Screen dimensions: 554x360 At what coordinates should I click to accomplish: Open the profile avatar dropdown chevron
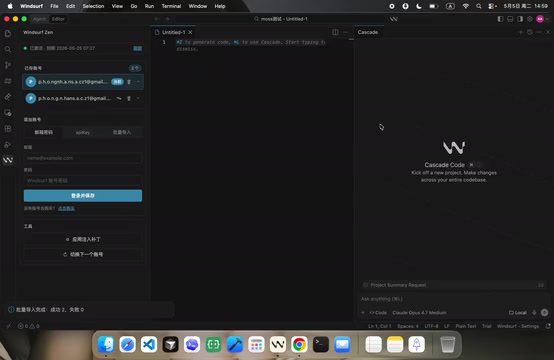tap(548, 19)
